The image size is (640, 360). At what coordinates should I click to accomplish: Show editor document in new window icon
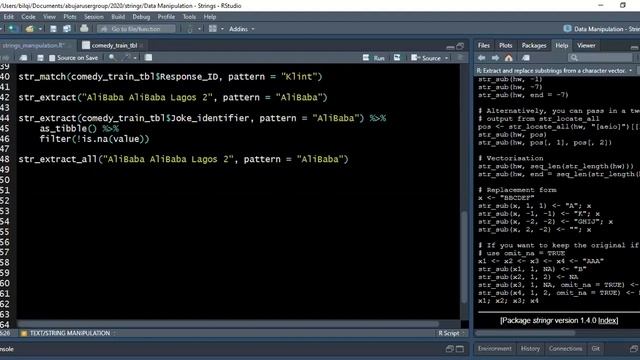24,58
